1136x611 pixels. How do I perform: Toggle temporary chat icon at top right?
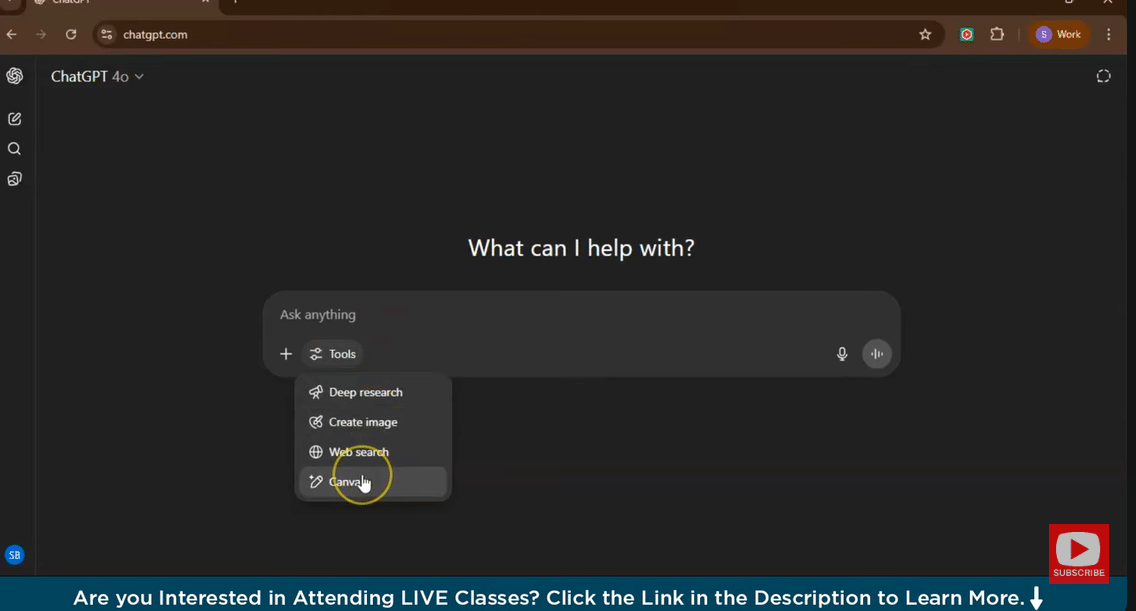pos(1103,77)
